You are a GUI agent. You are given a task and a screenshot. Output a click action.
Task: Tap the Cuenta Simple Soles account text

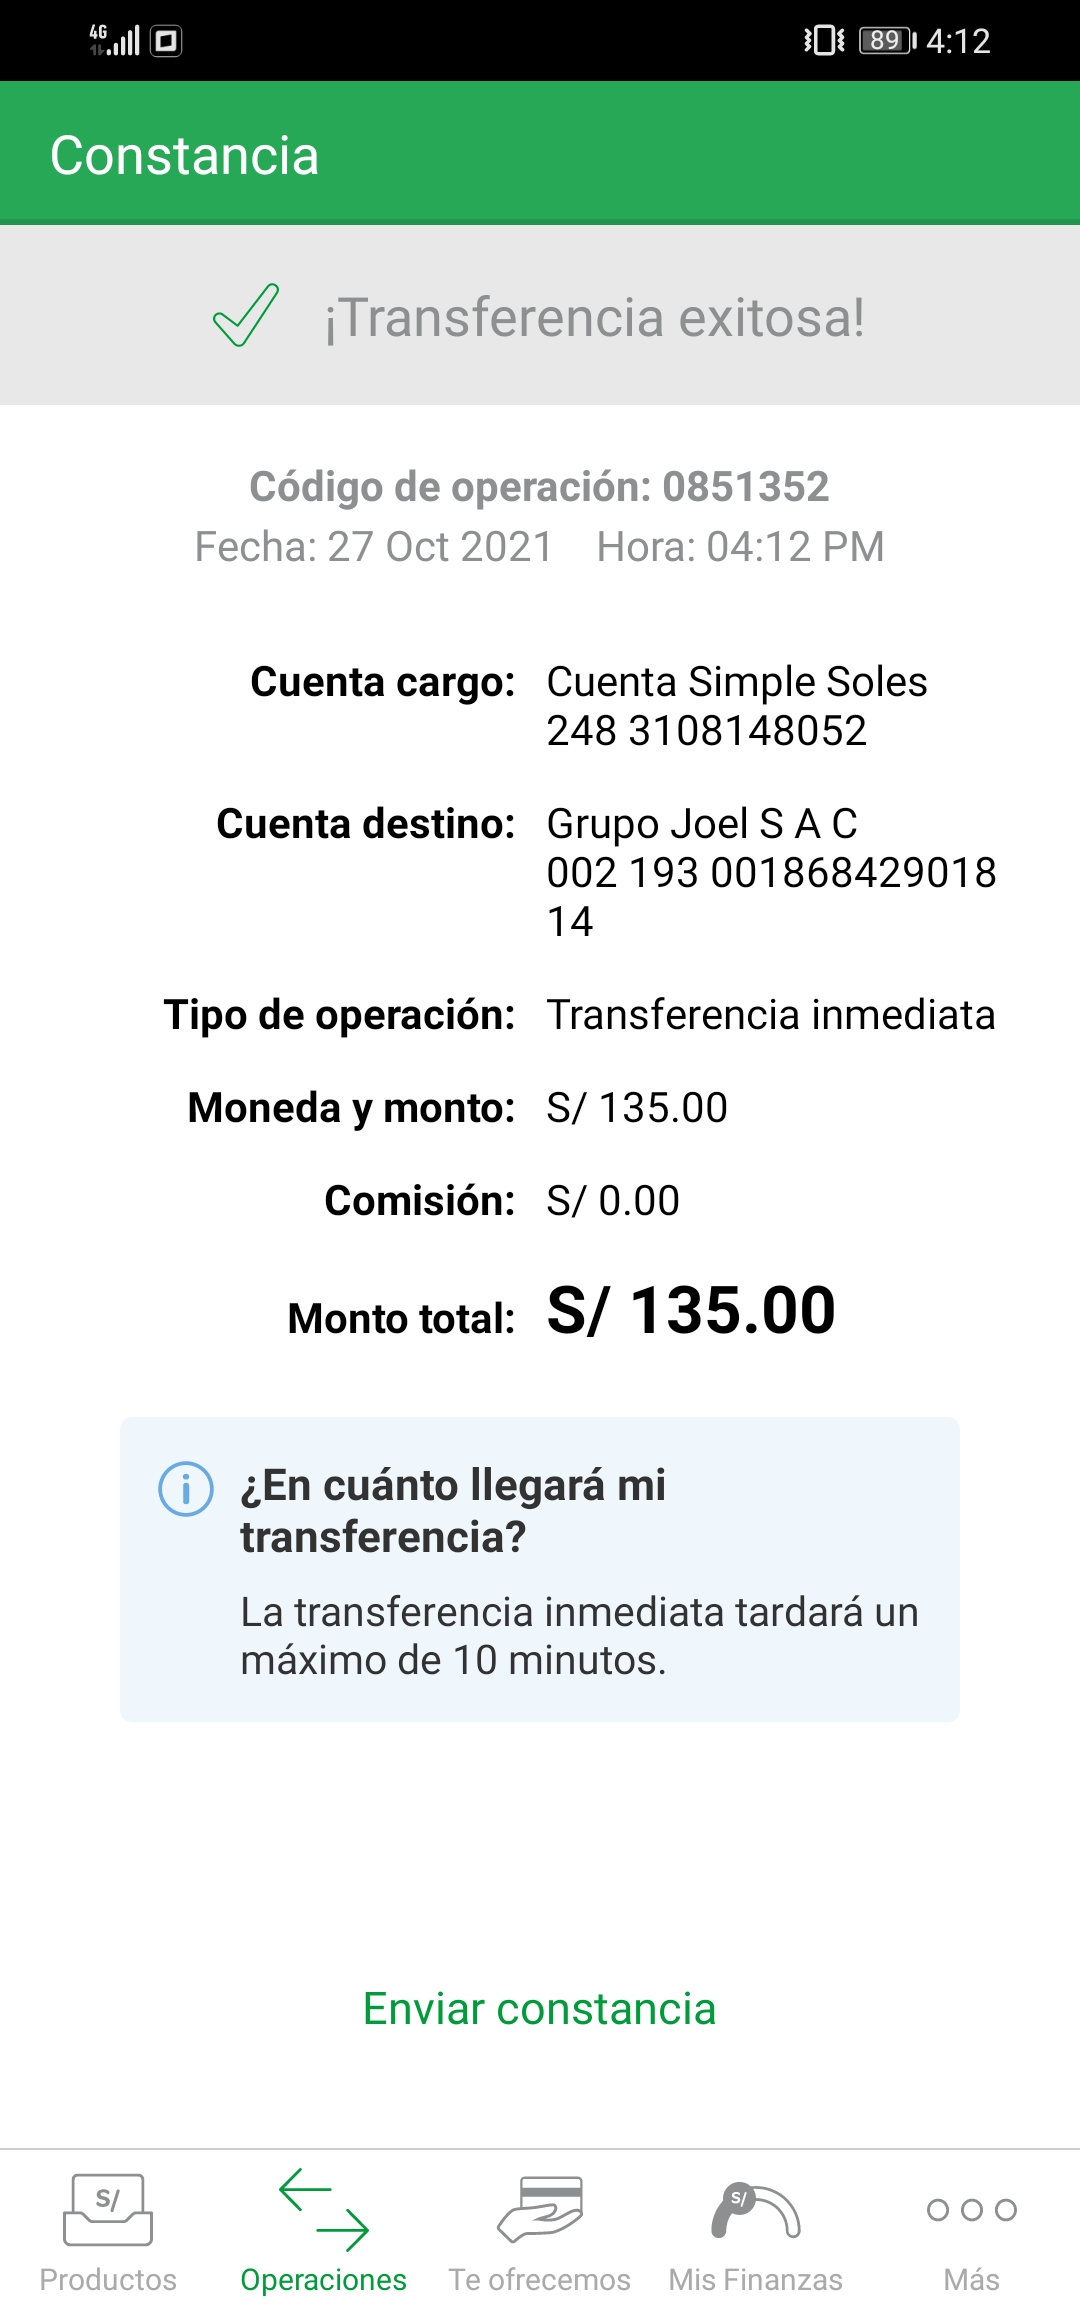coord(737,682)
